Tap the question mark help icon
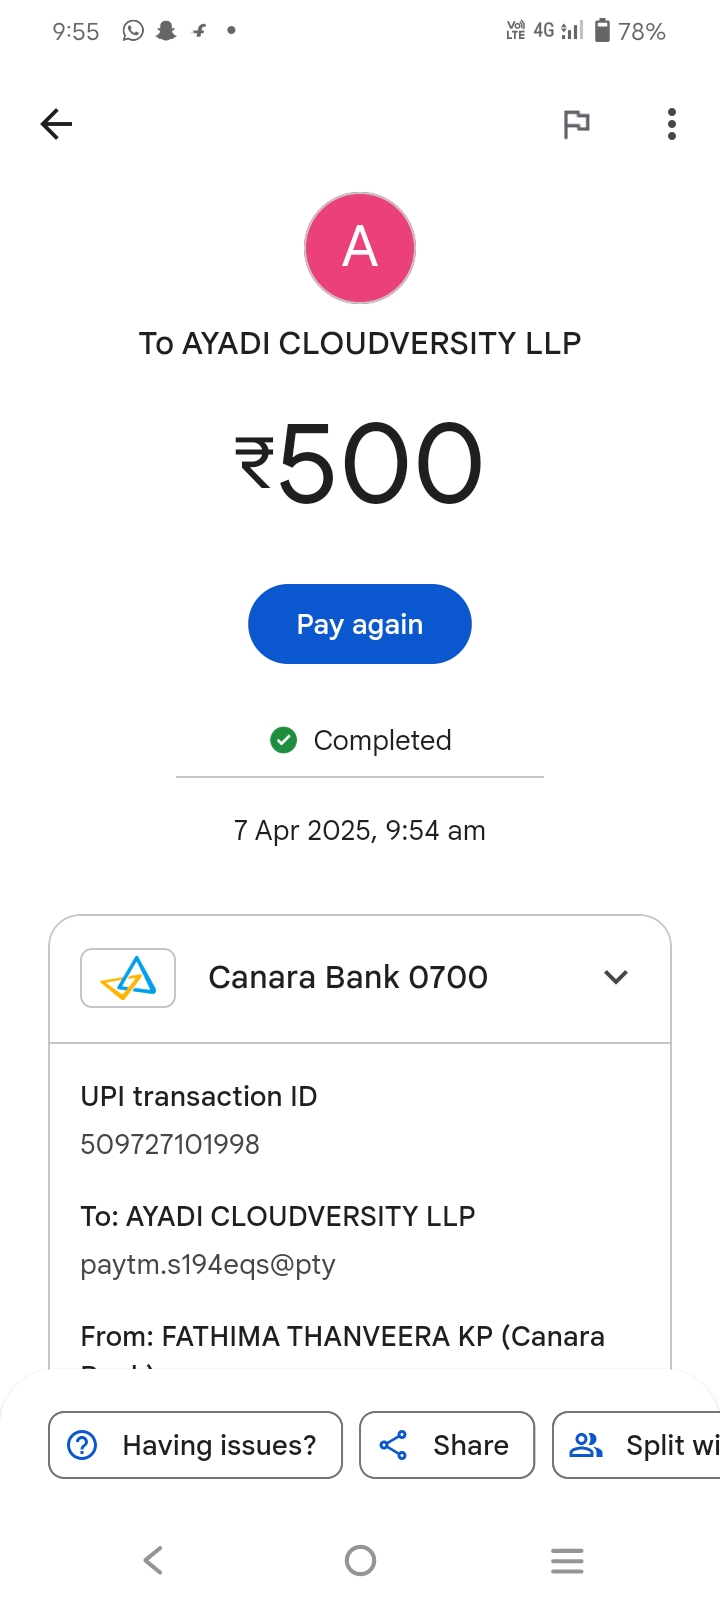The height and width of the screenshot is (1600, 720). 82,1445
